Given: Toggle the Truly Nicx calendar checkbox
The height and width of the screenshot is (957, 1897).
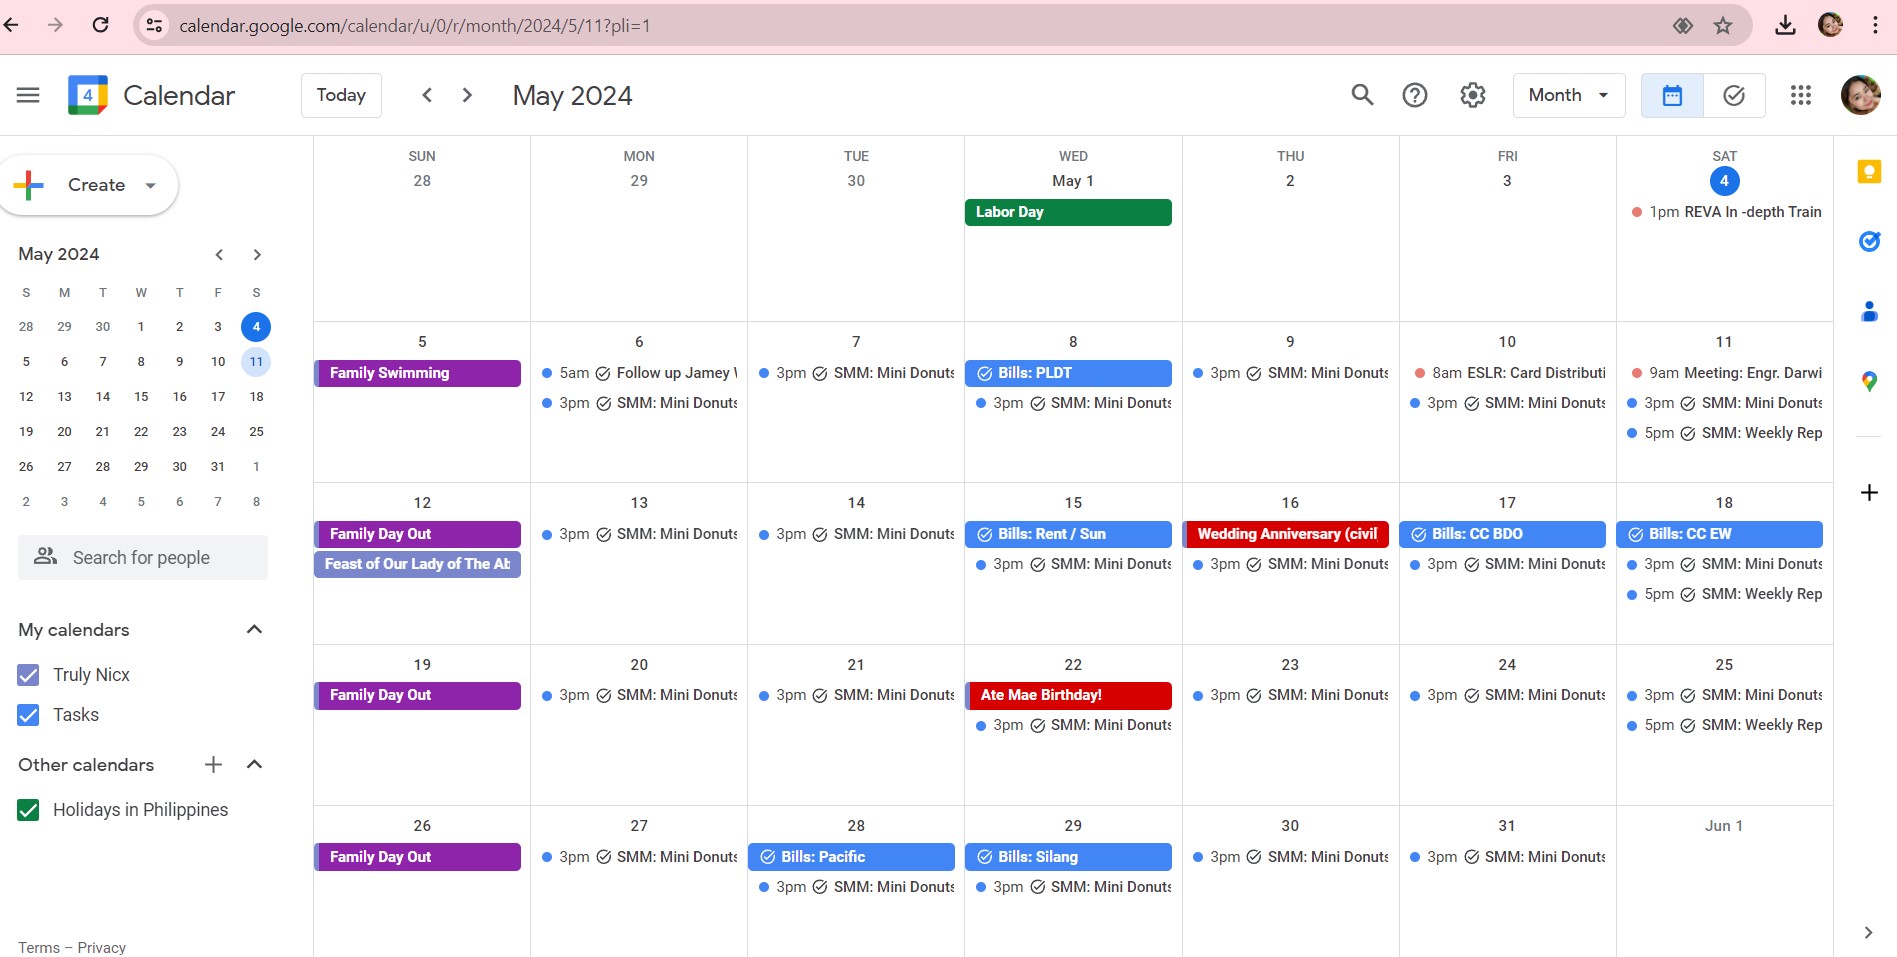Looking at the screenshot, I should 28,675.
